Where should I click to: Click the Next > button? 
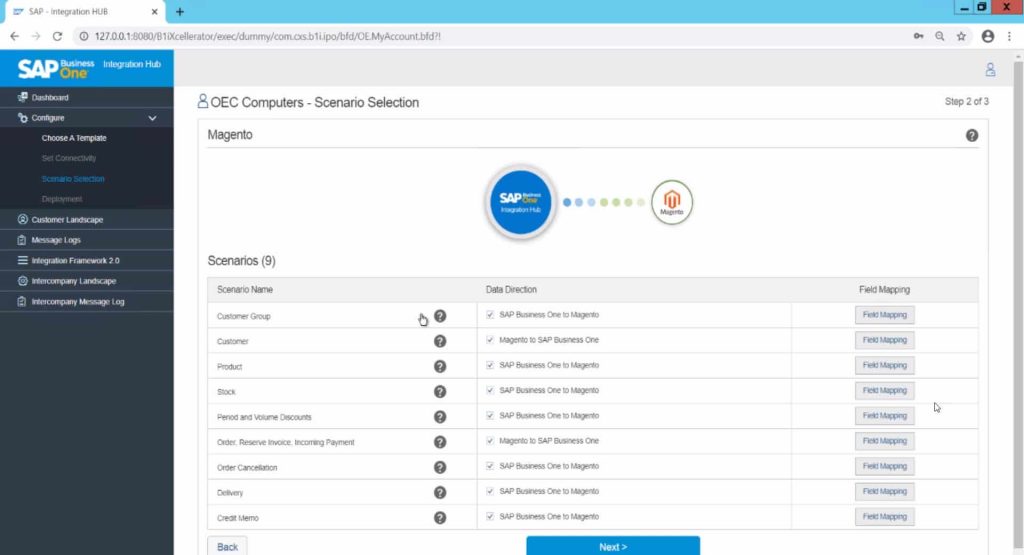click(x=613, y=546)
